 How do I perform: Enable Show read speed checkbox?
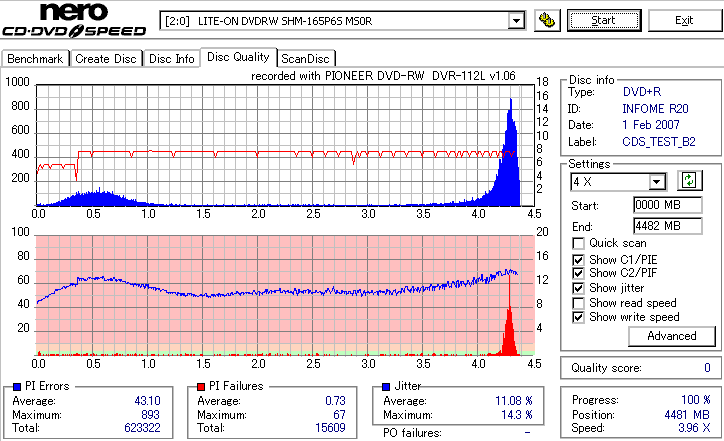pos(578,303)
